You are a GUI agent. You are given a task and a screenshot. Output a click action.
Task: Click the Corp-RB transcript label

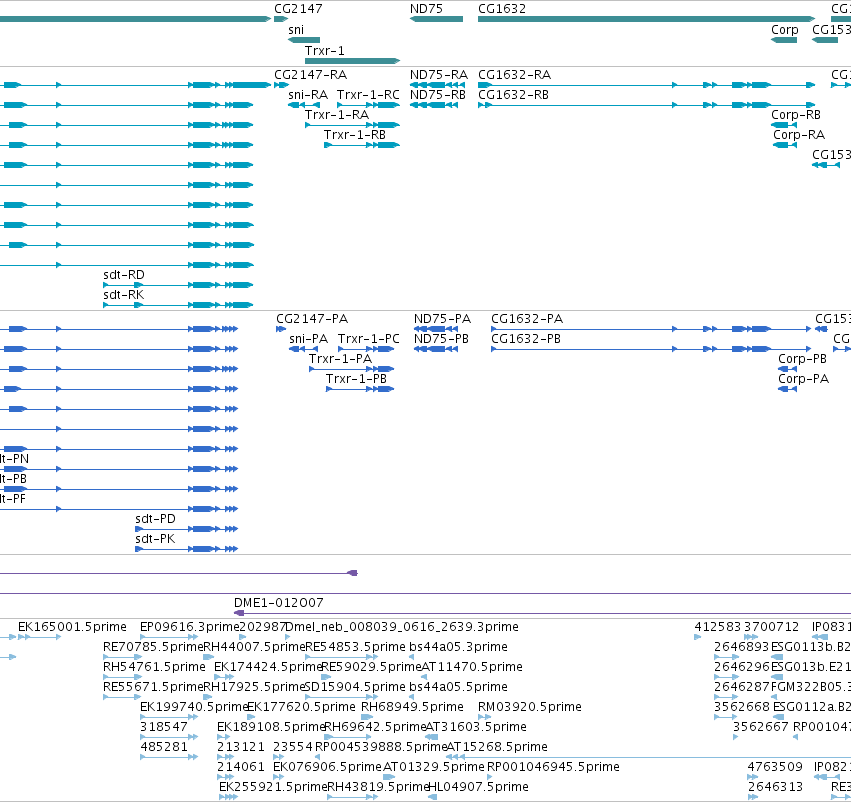point(796,114)
